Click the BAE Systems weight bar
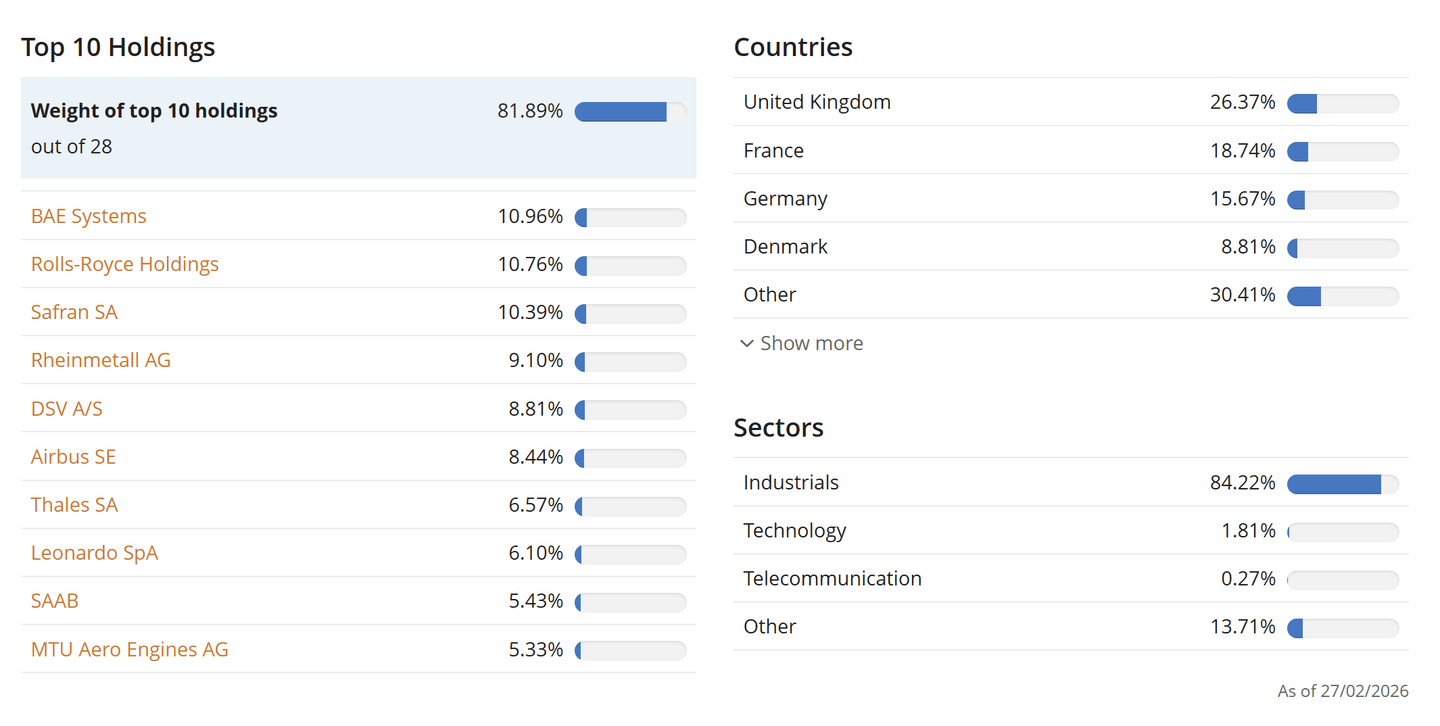 630,217
